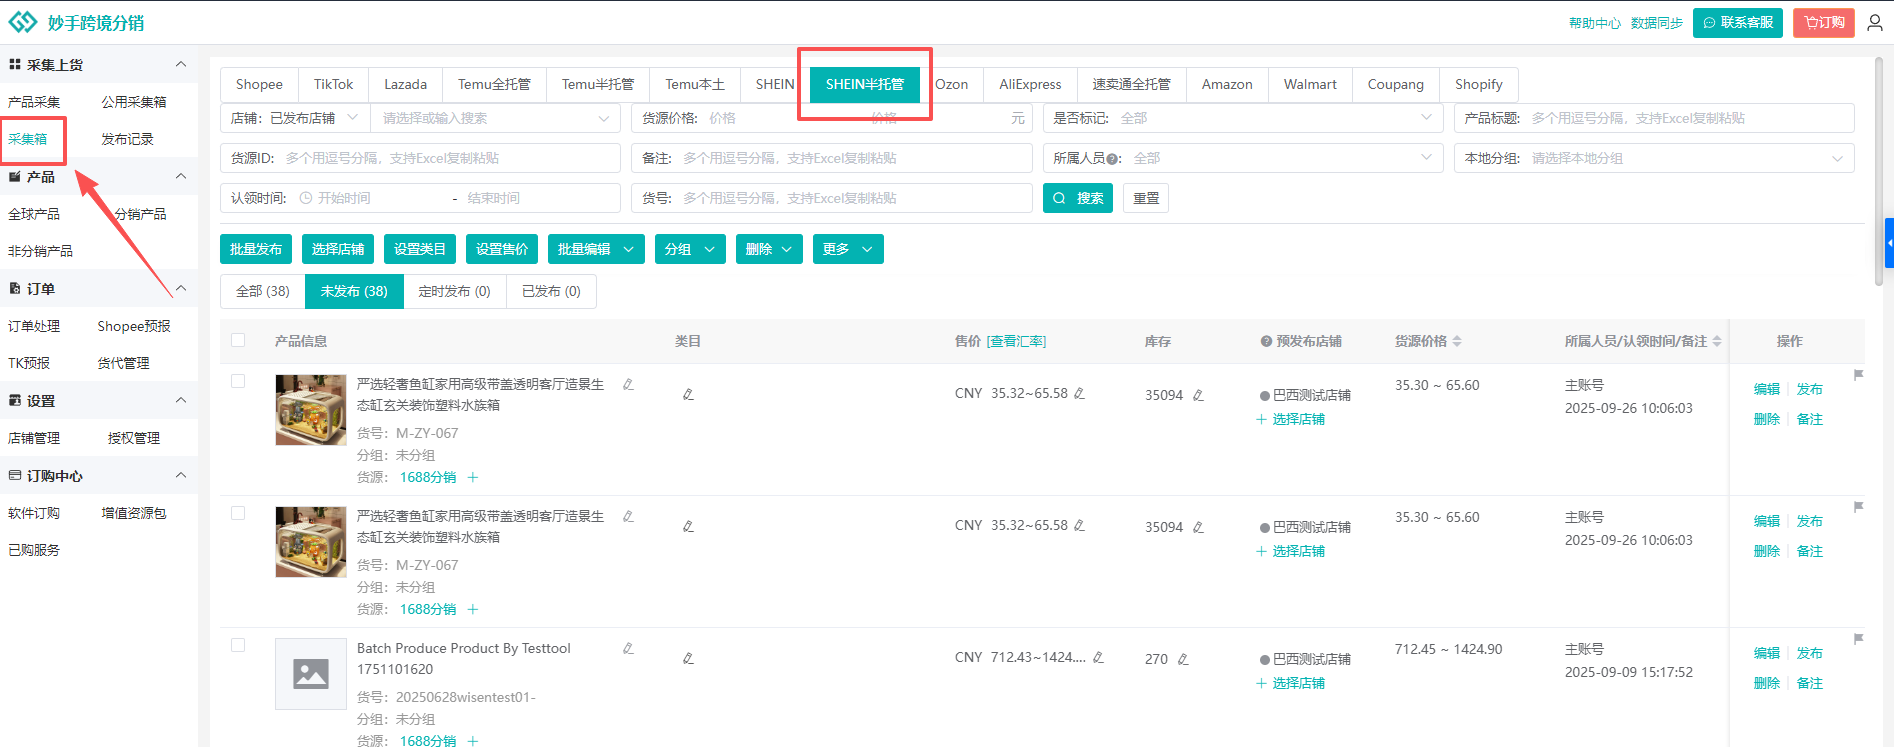The height and width of the screenshot is (747, 1894).
Task: Click pencil icon beside first product title
Action: (628, 385)
